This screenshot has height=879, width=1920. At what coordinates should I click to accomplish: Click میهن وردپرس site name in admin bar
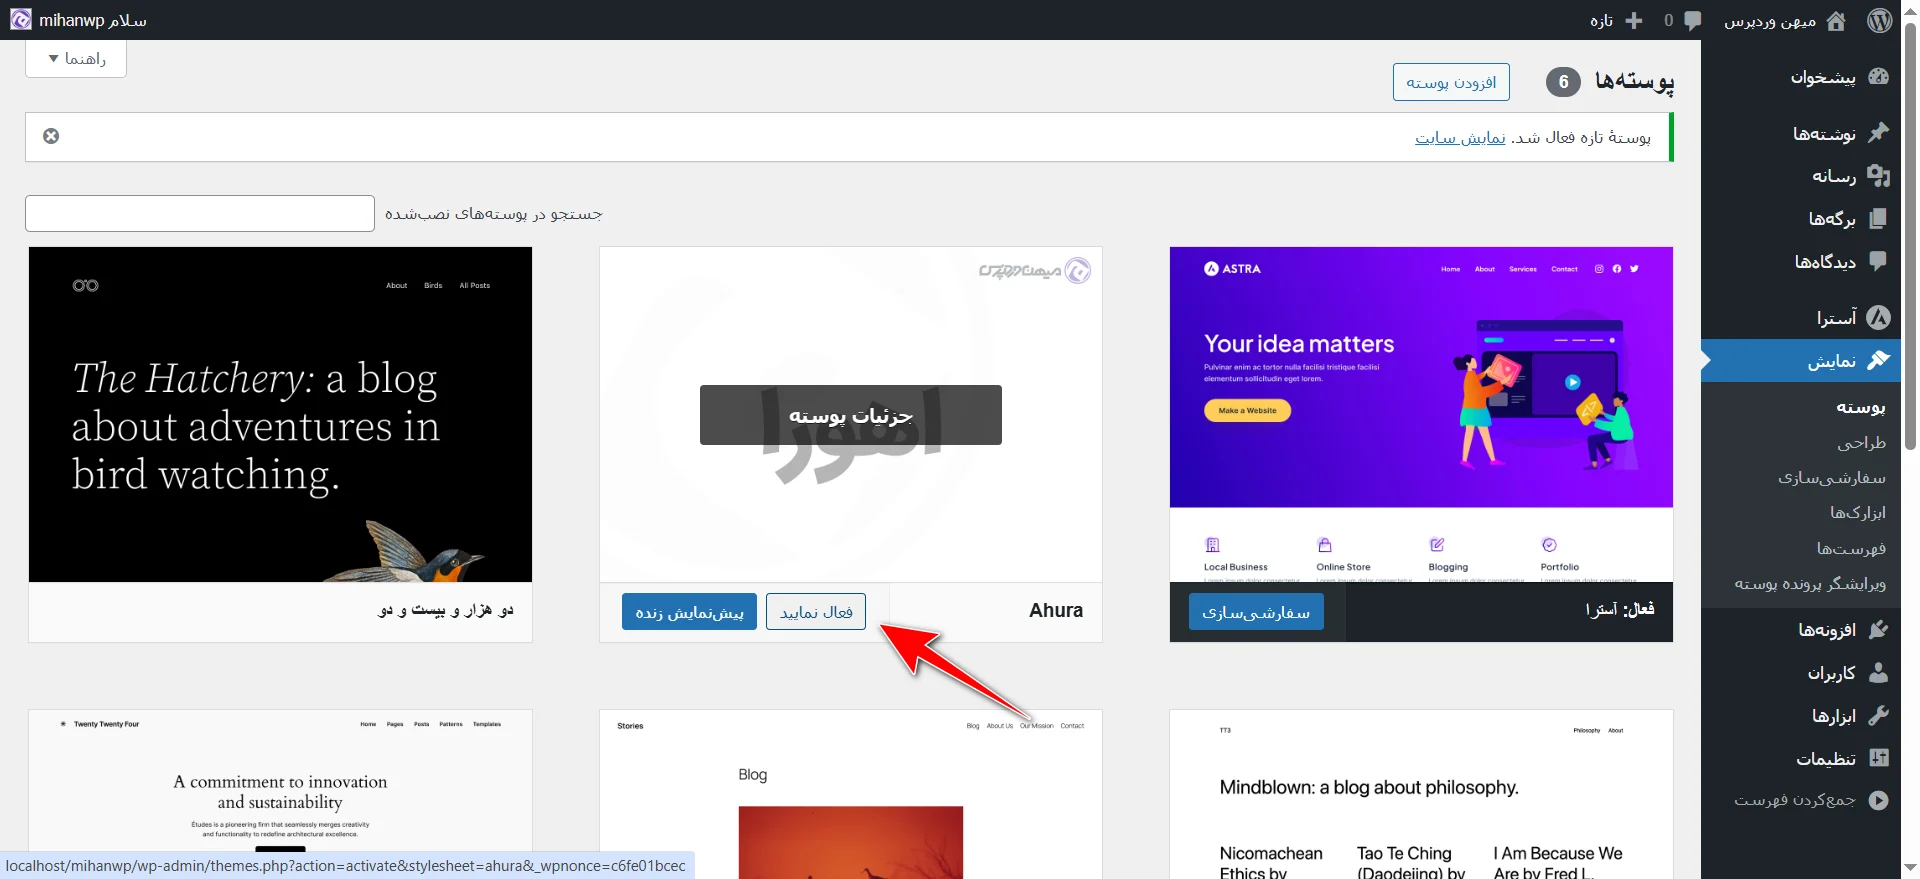1770,21
